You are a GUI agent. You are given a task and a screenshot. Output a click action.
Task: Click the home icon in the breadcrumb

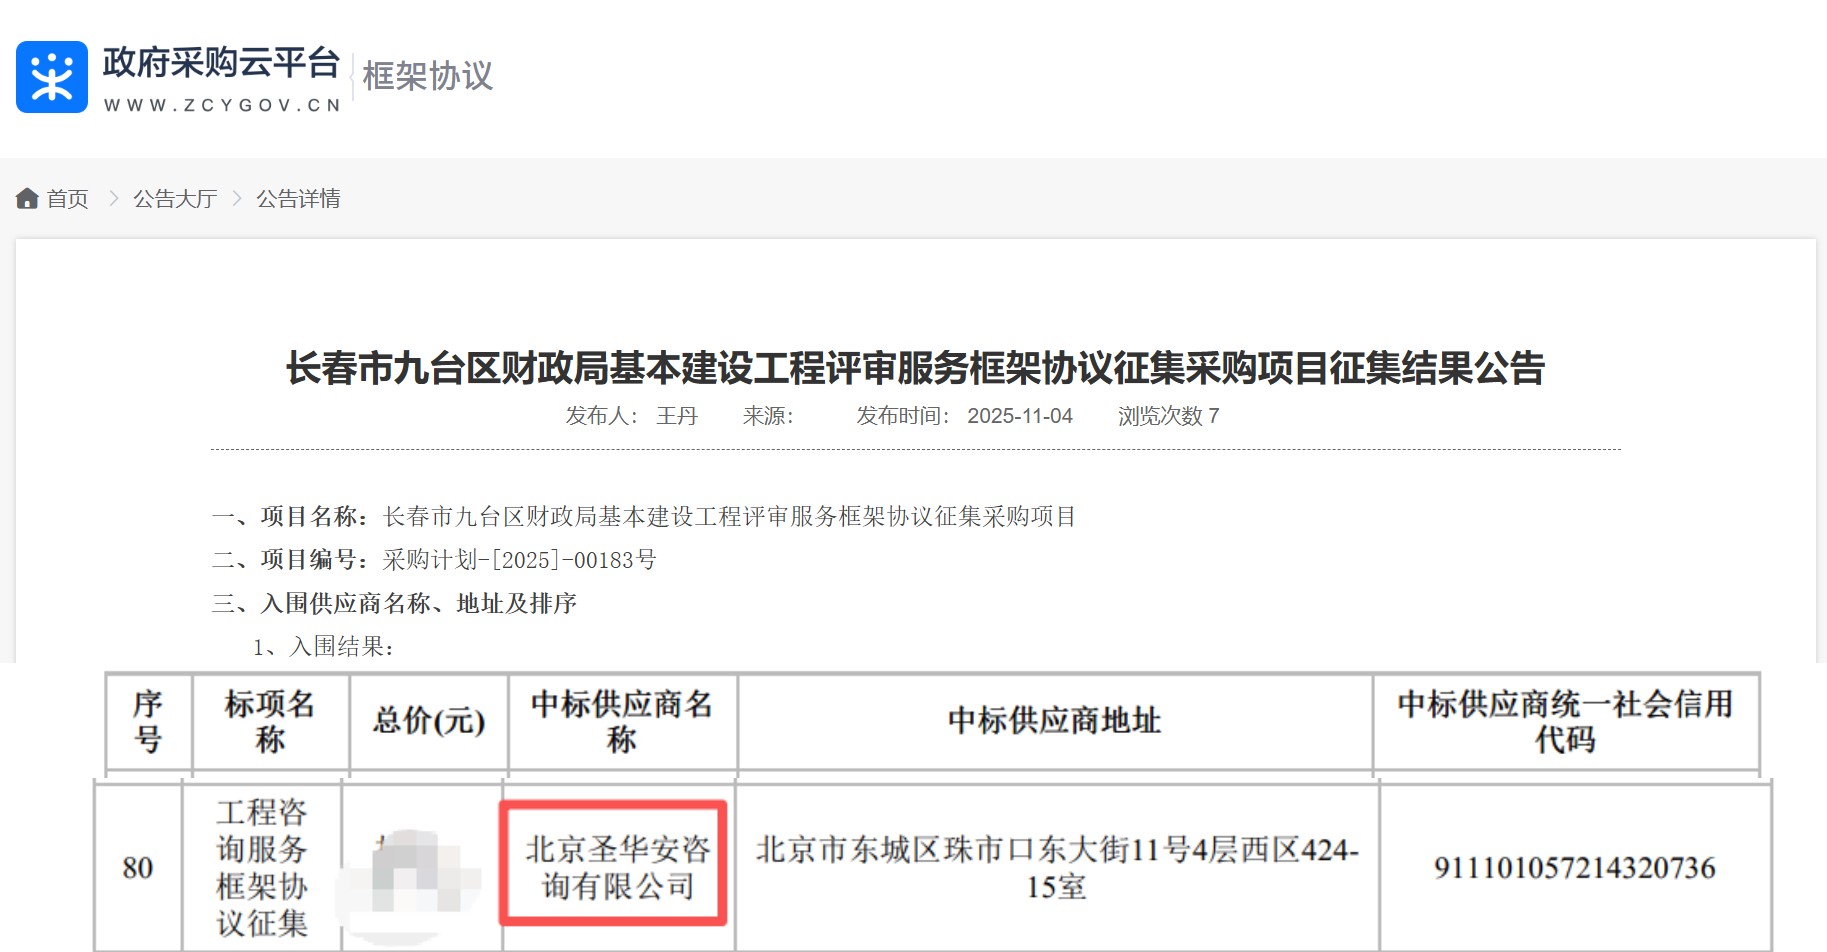tap(27, 199)
